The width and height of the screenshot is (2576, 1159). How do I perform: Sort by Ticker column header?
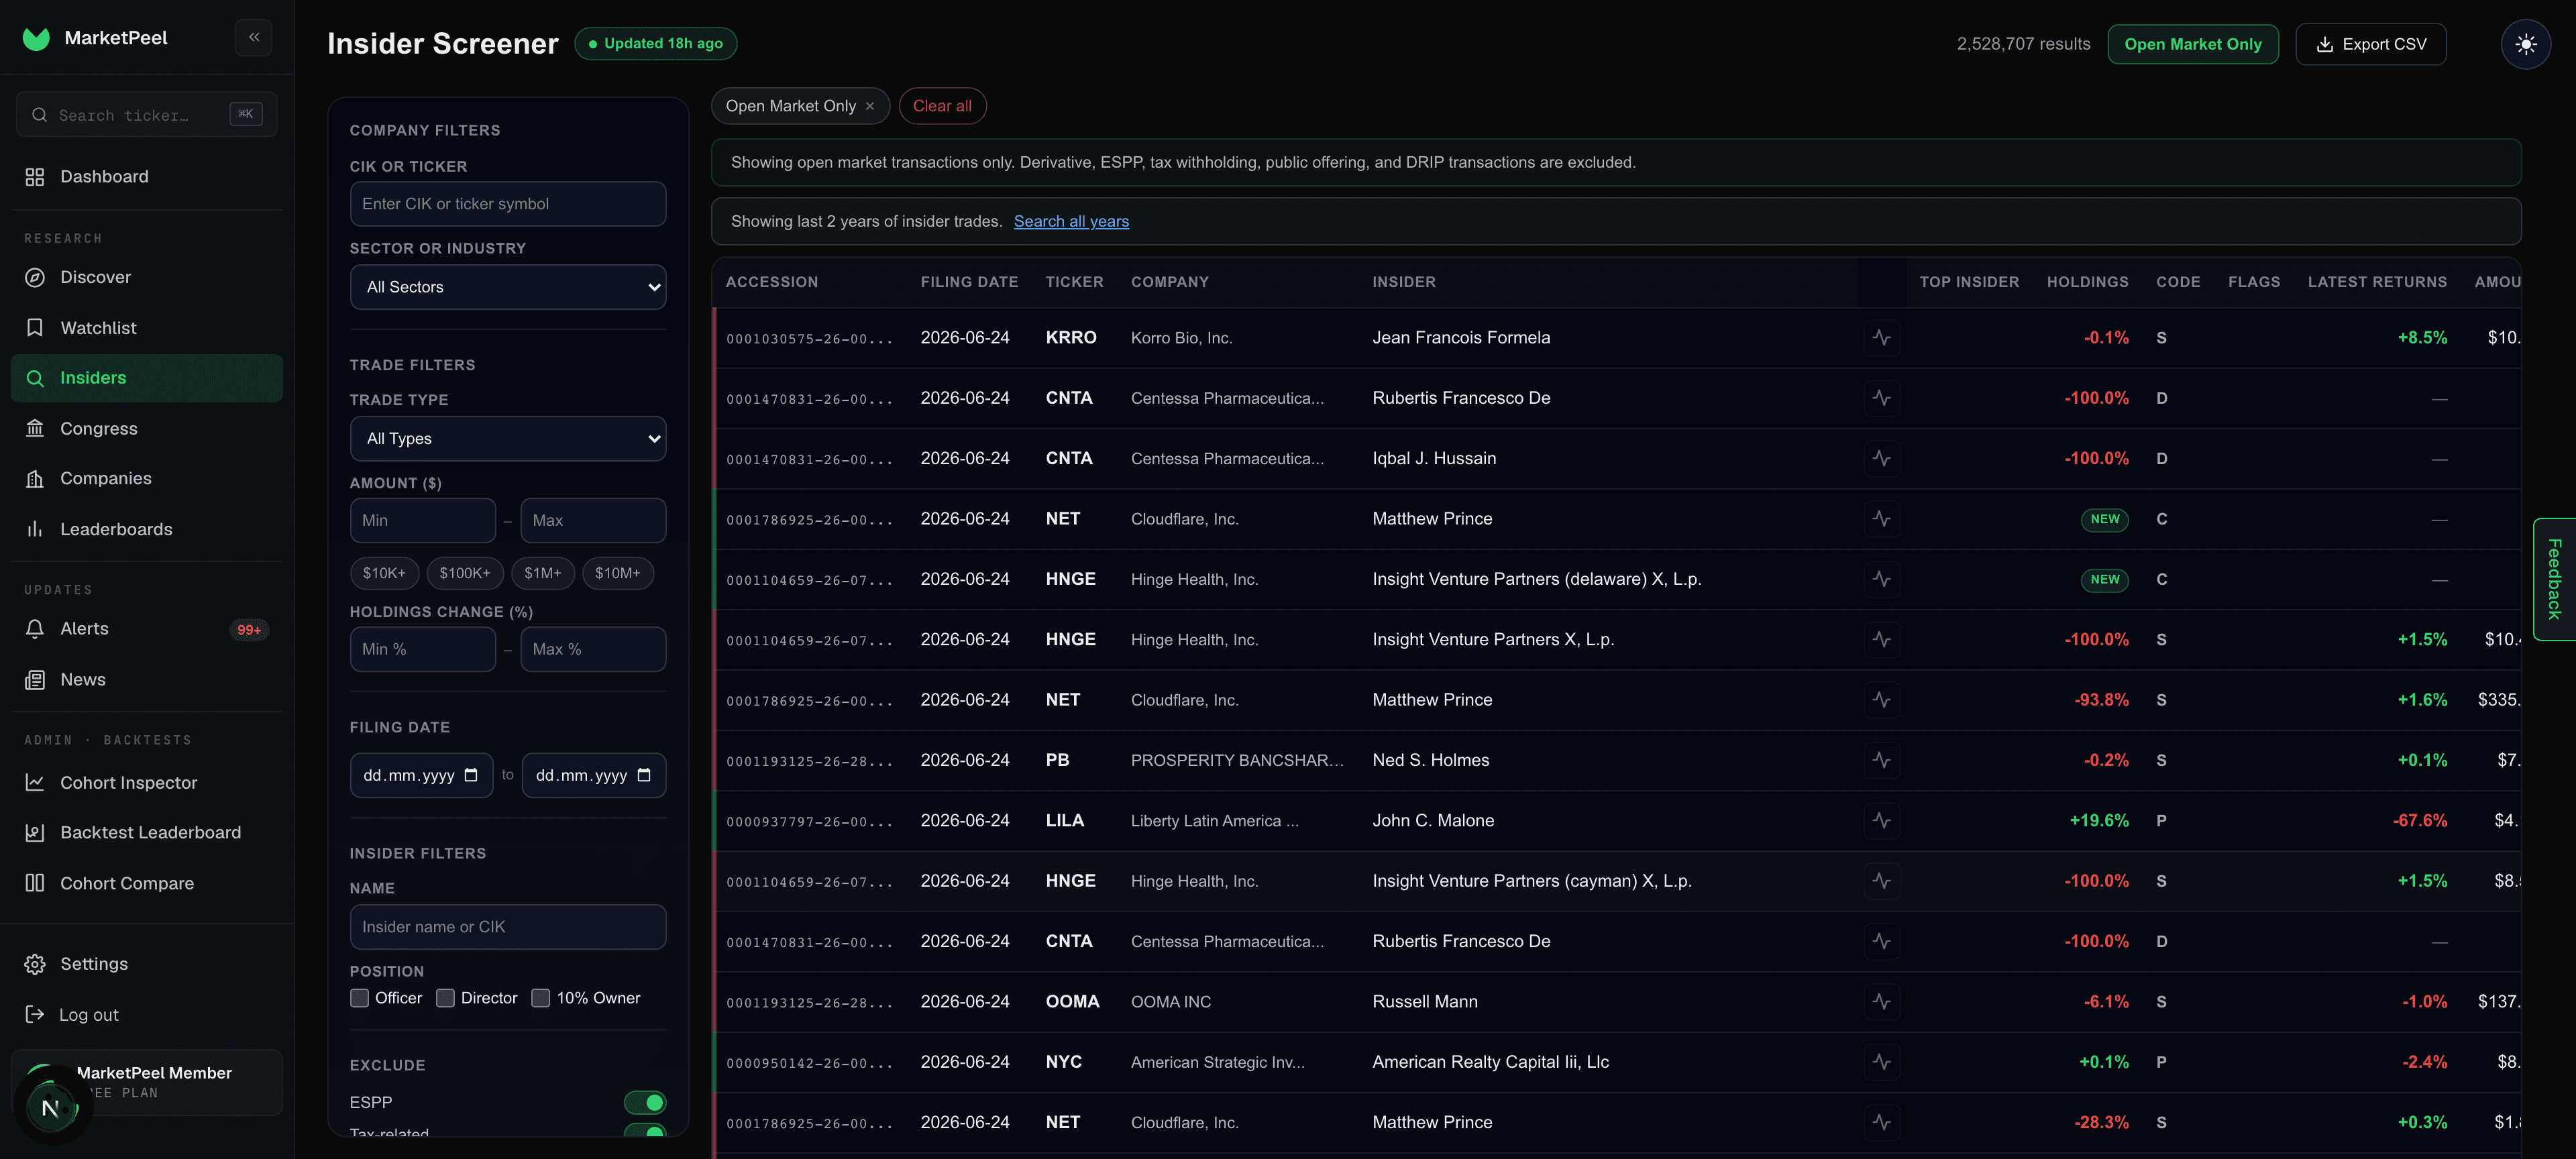pos(1074,282)
